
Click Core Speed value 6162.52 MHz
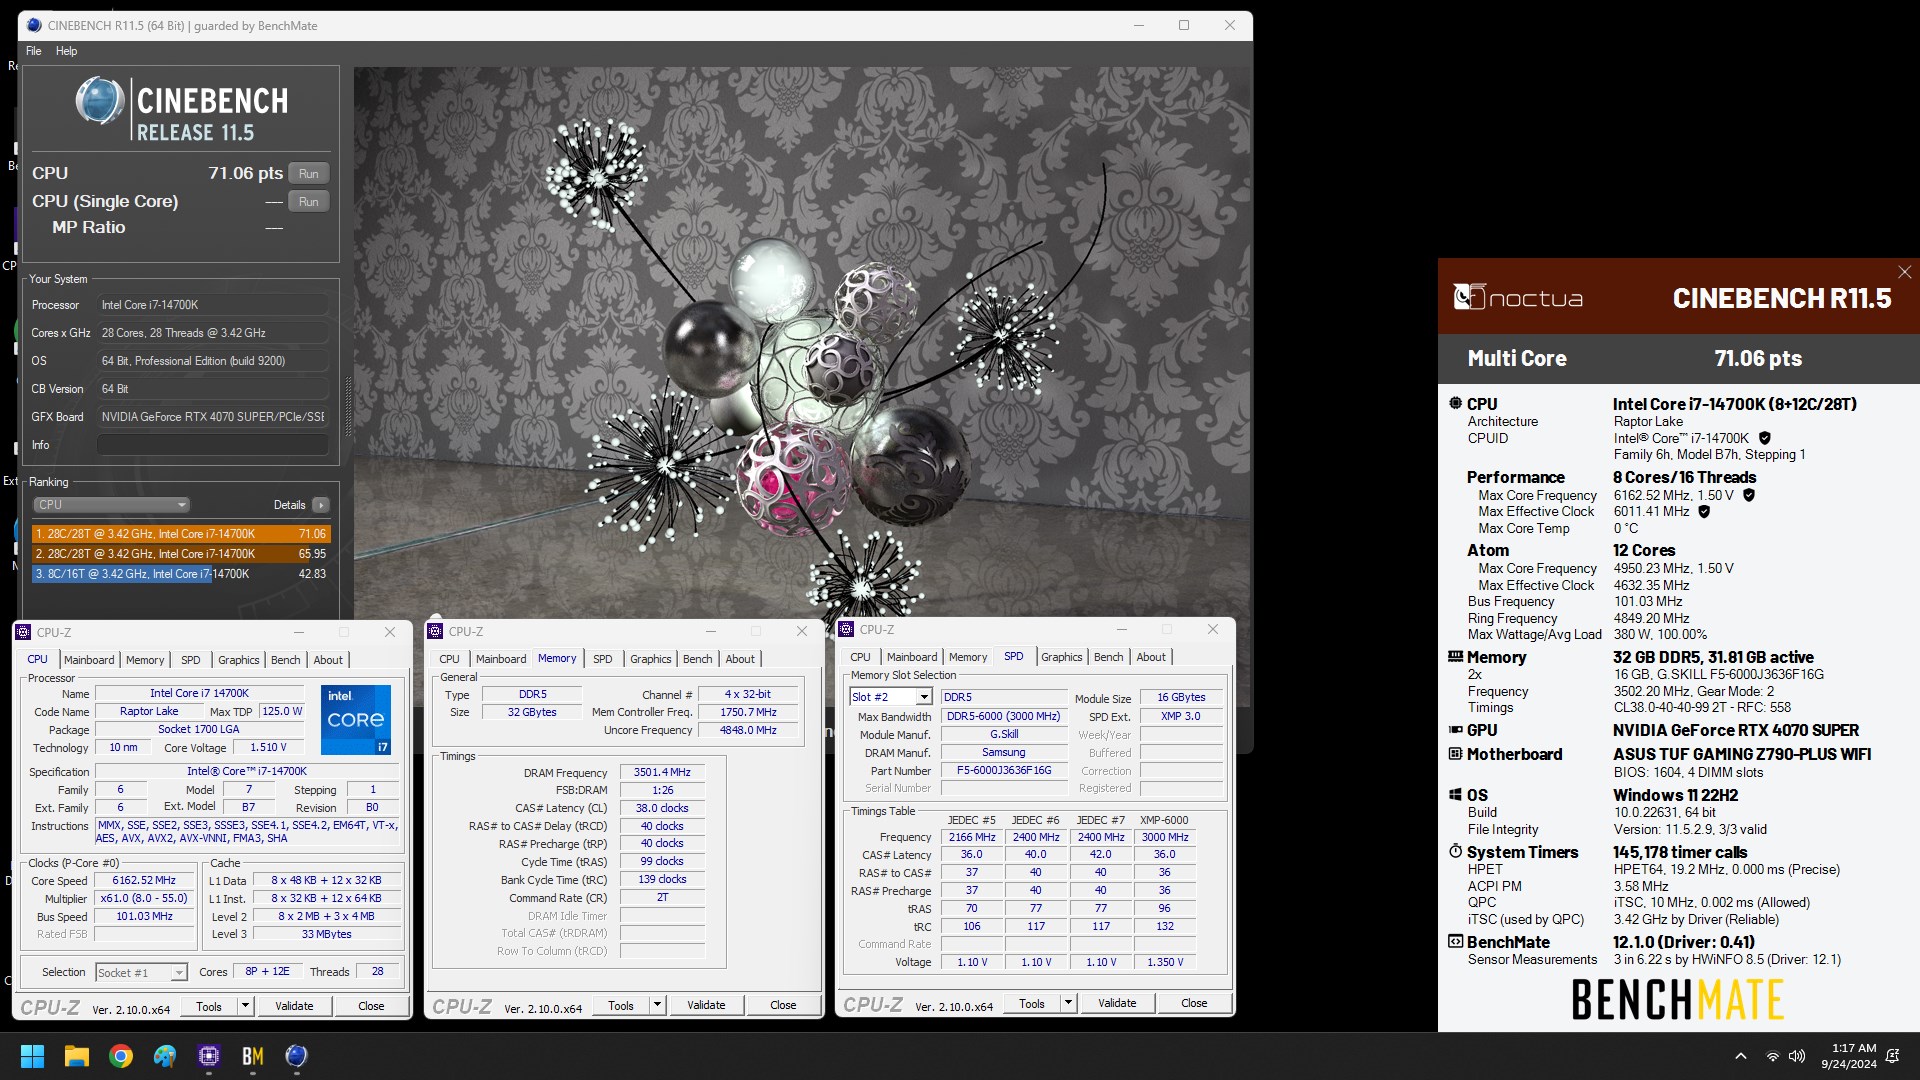point(144,880)
